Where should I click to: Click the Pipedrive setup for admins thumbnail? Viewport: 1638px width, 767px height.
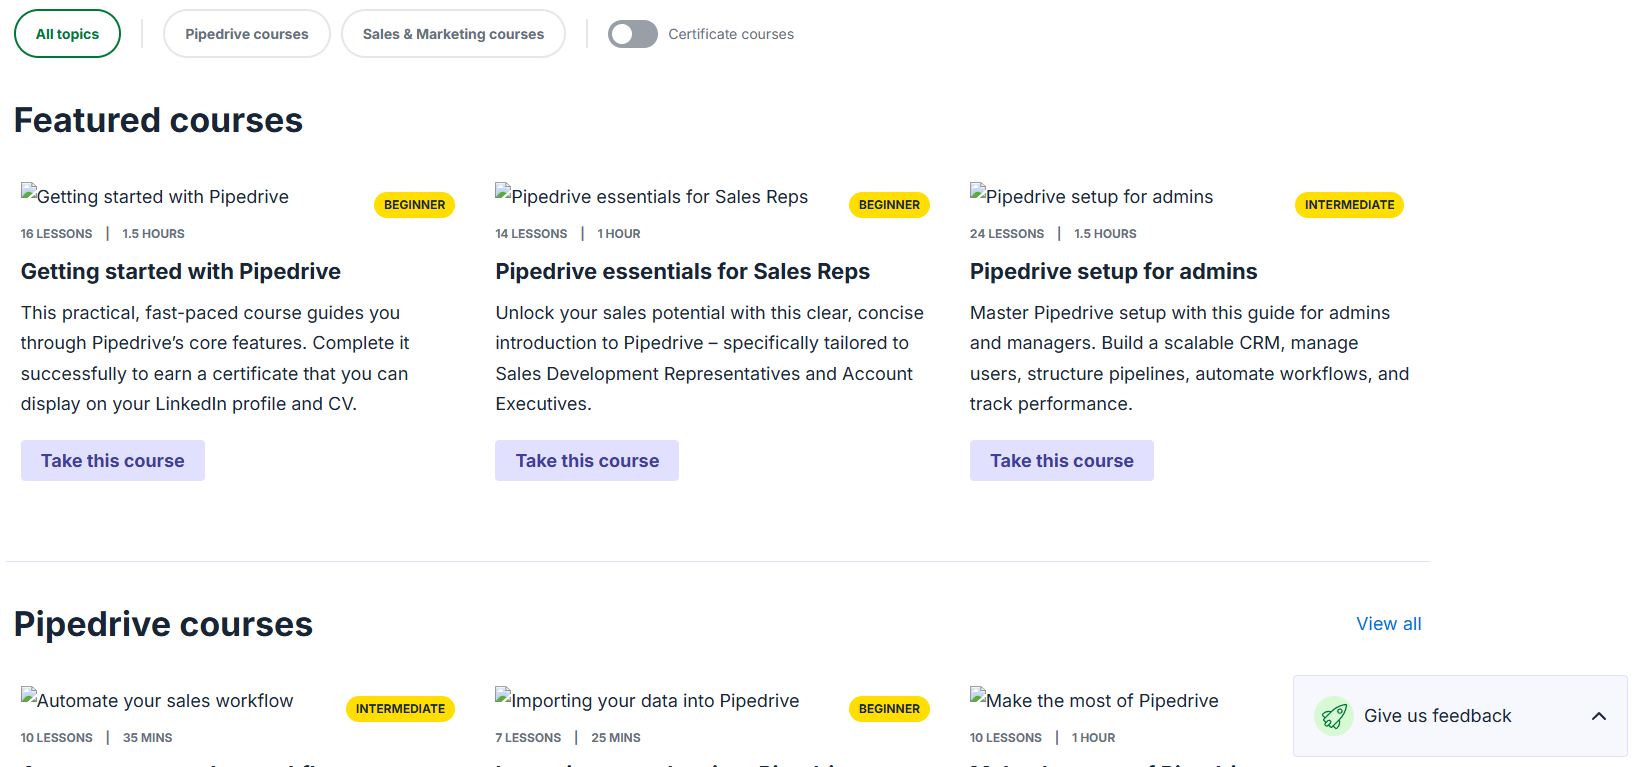coord(1092,196)
